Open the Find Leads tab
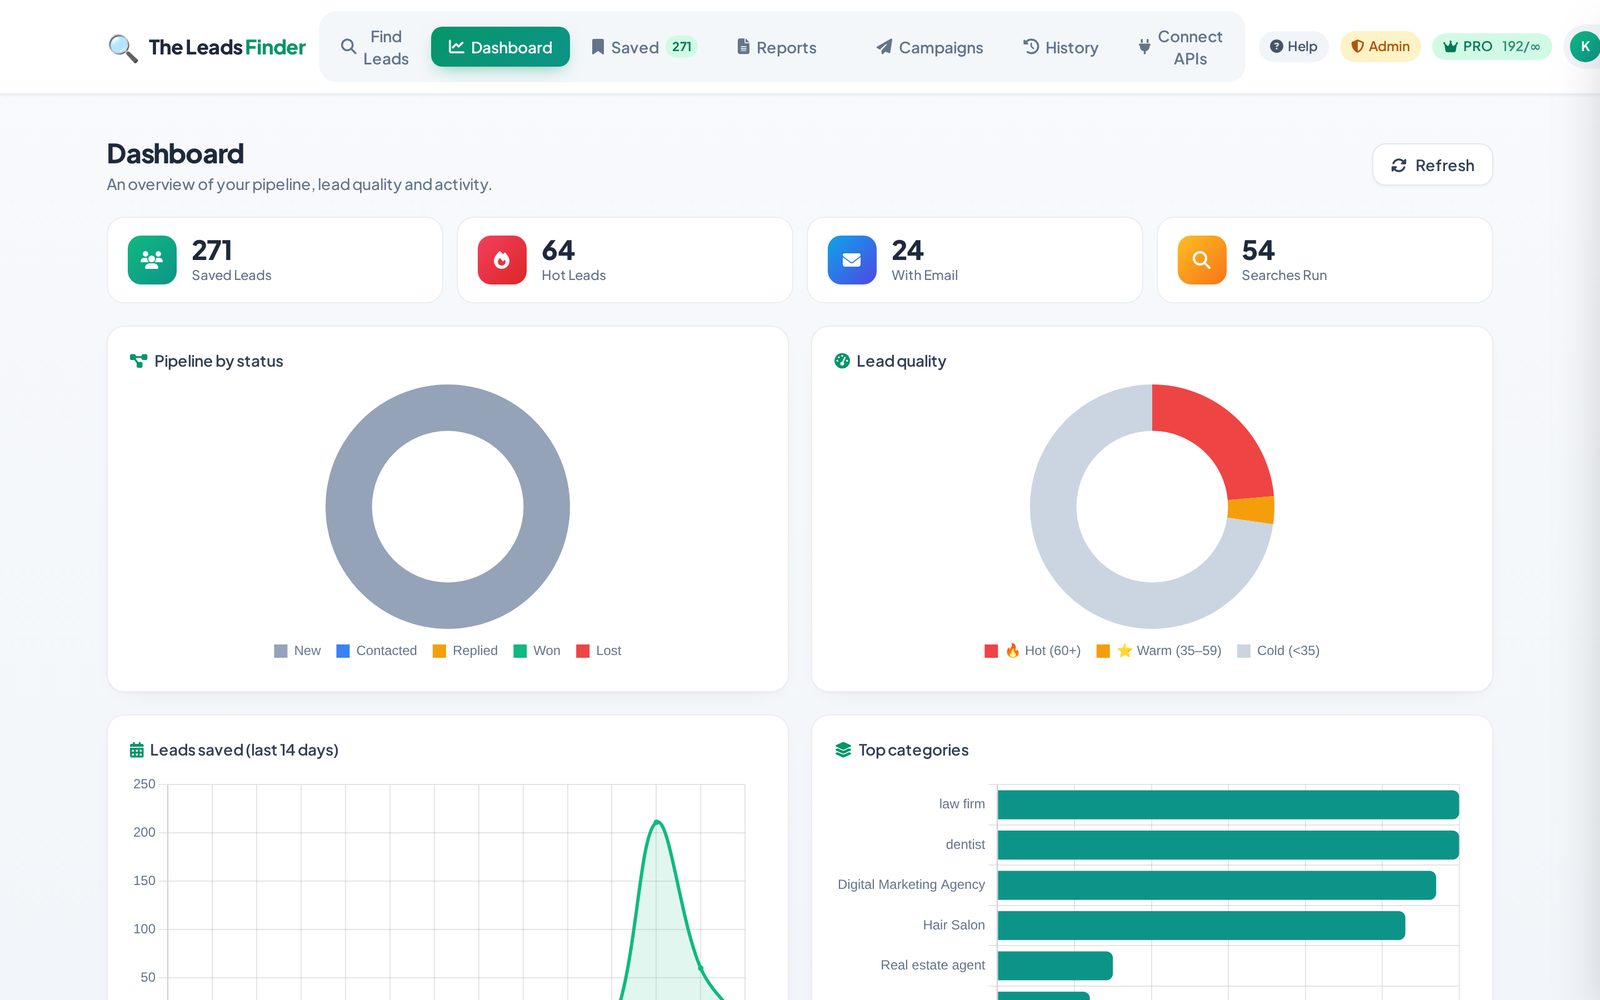Image resolution: width=1600 pixels, height=1000 pixels. point(375,47)
